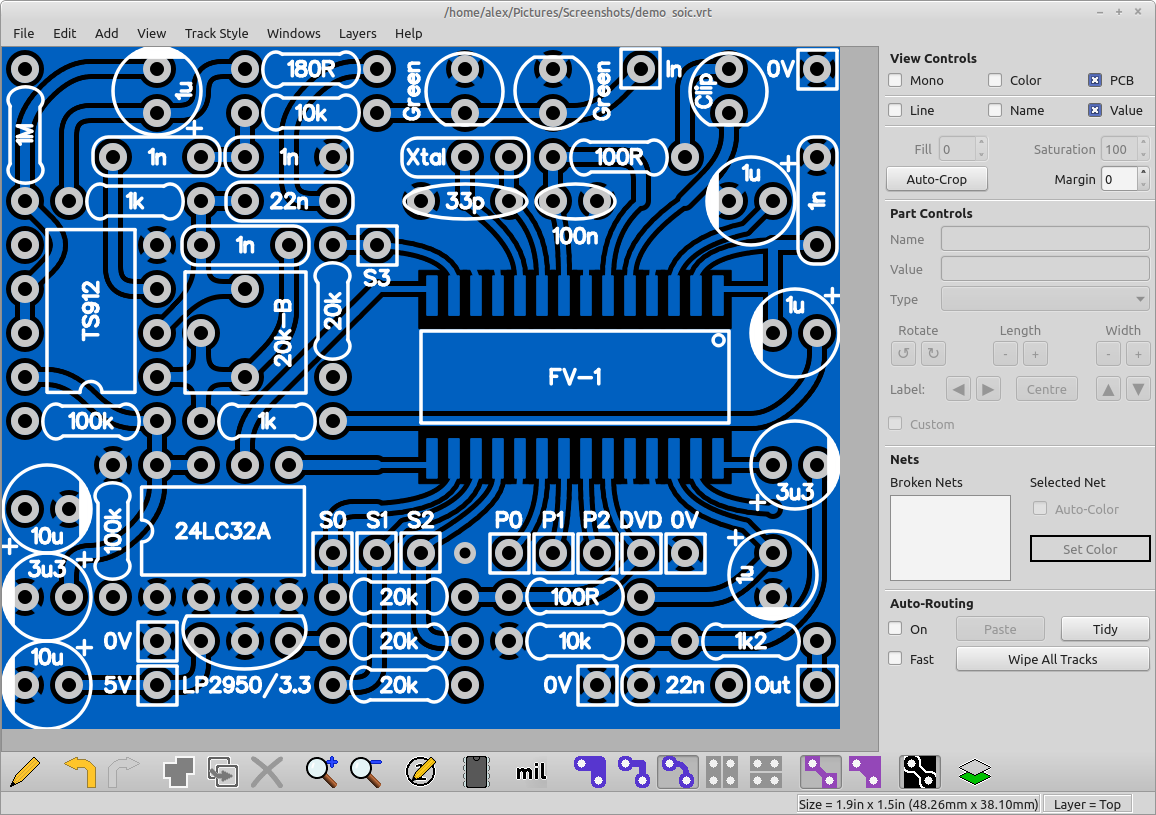Open the Track Style menu

point(216,33)
